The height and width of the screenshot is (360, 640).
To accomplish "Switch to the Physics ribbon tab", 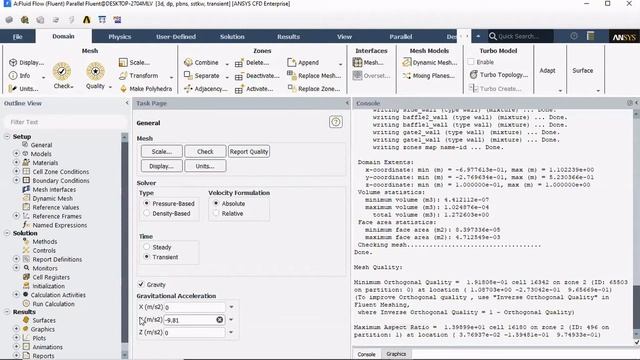I will 120,36.
